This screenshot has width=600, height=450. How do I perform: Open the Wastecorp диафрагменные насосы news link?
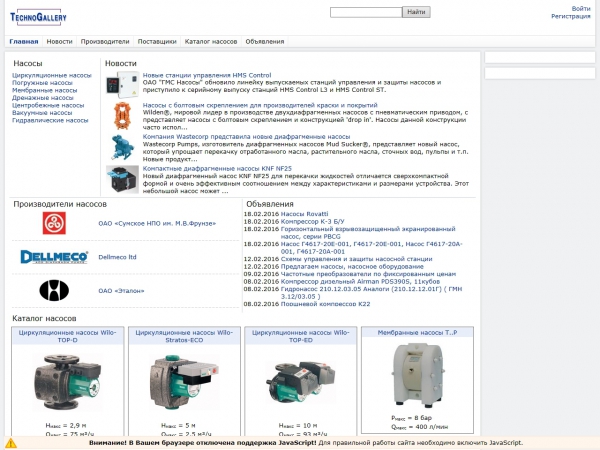click(246, 137)
